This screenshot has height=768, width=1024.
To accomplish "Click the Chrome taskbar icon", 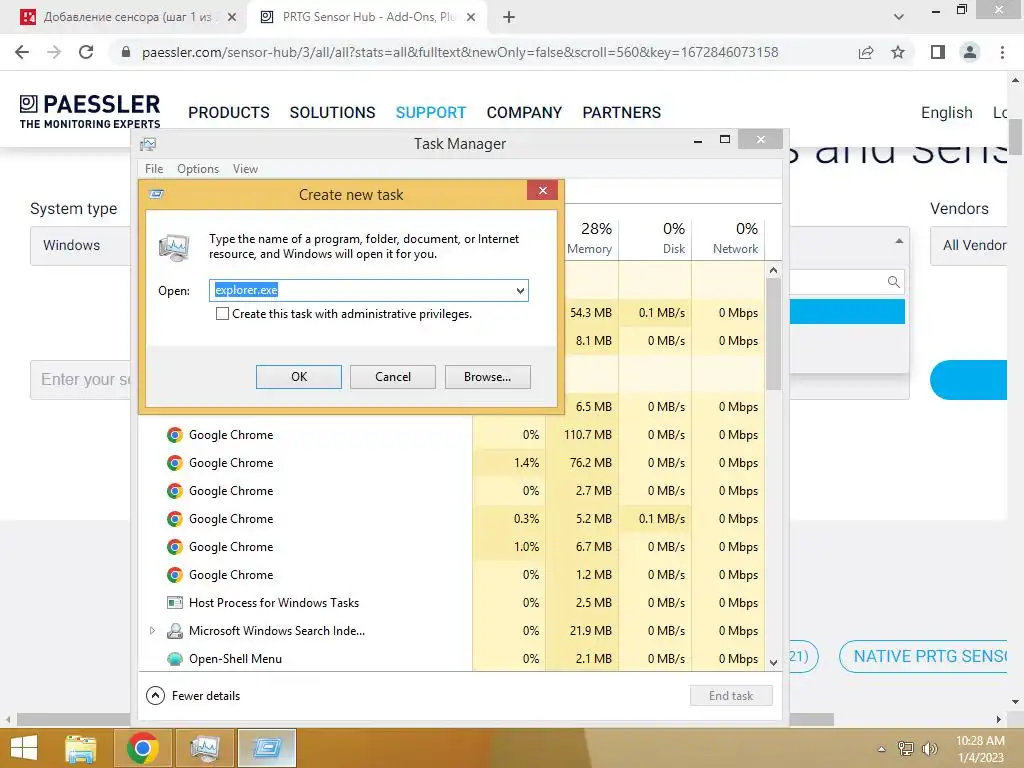I will [x=143, y=748].
